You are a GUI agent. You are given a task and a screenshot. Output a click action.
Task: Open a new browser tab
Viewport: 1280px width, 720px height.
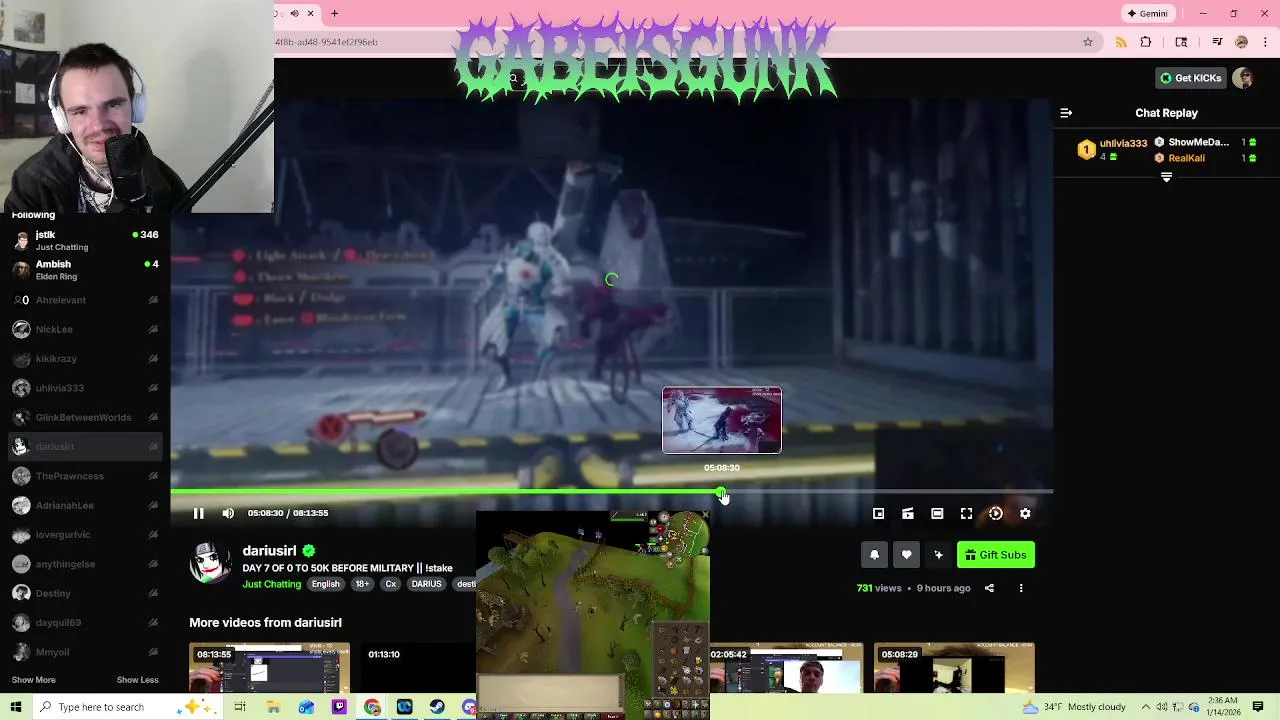click(x=334, y=13)
